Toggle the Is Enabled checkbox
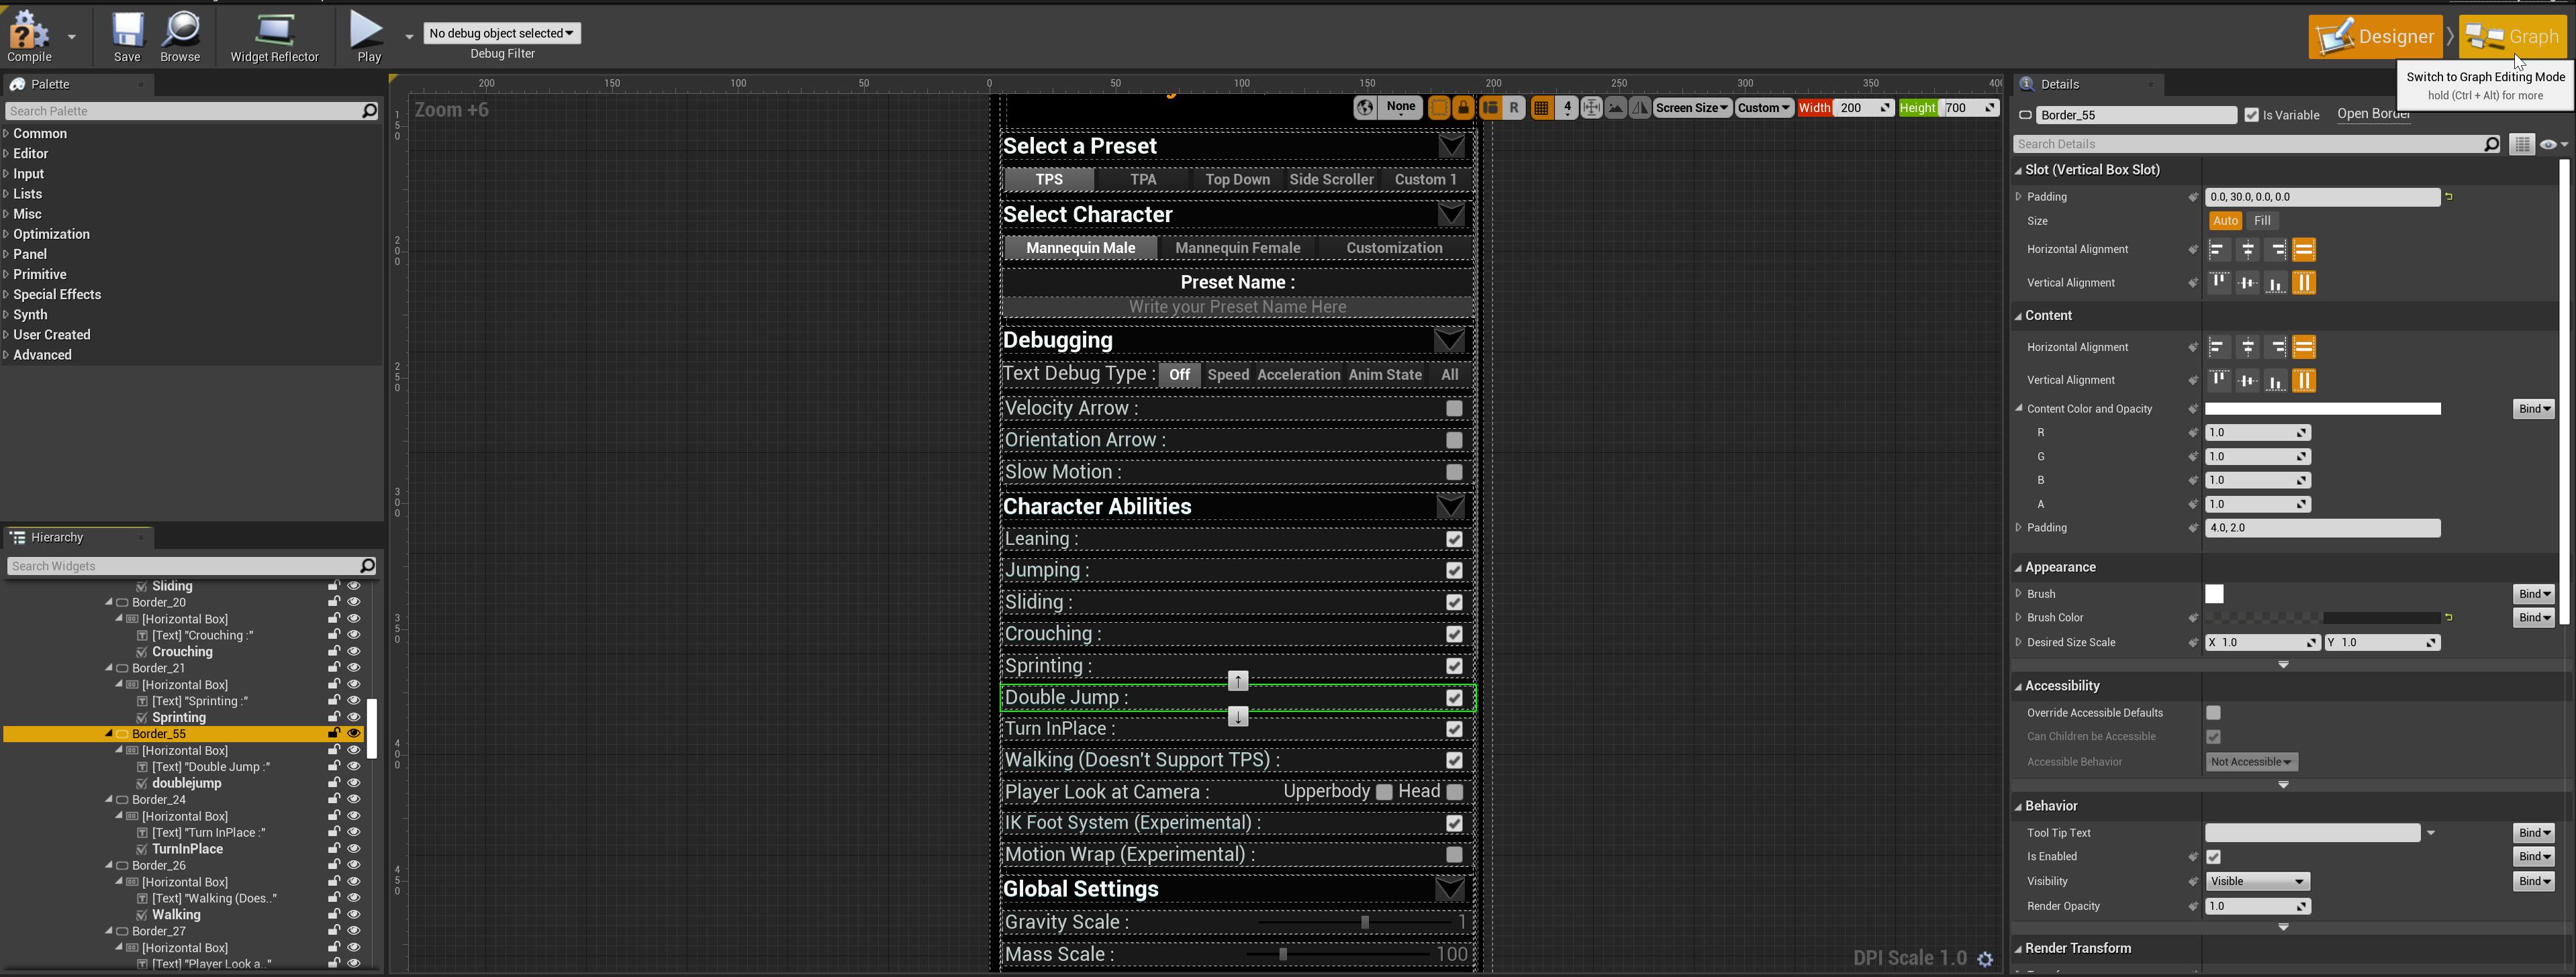 (x=2213, y=857)
